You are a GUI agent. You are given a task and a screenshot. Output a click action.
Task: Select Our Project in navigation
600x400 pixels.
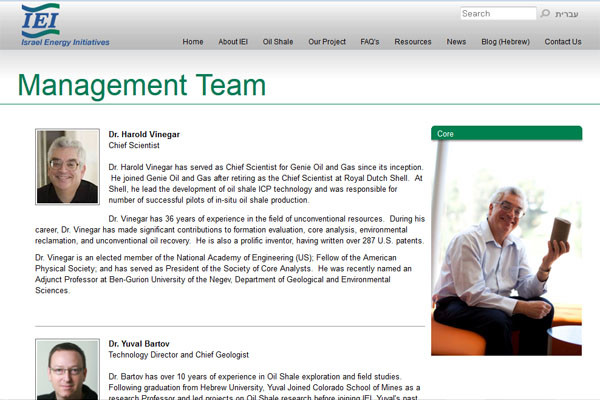click(327, 42)
